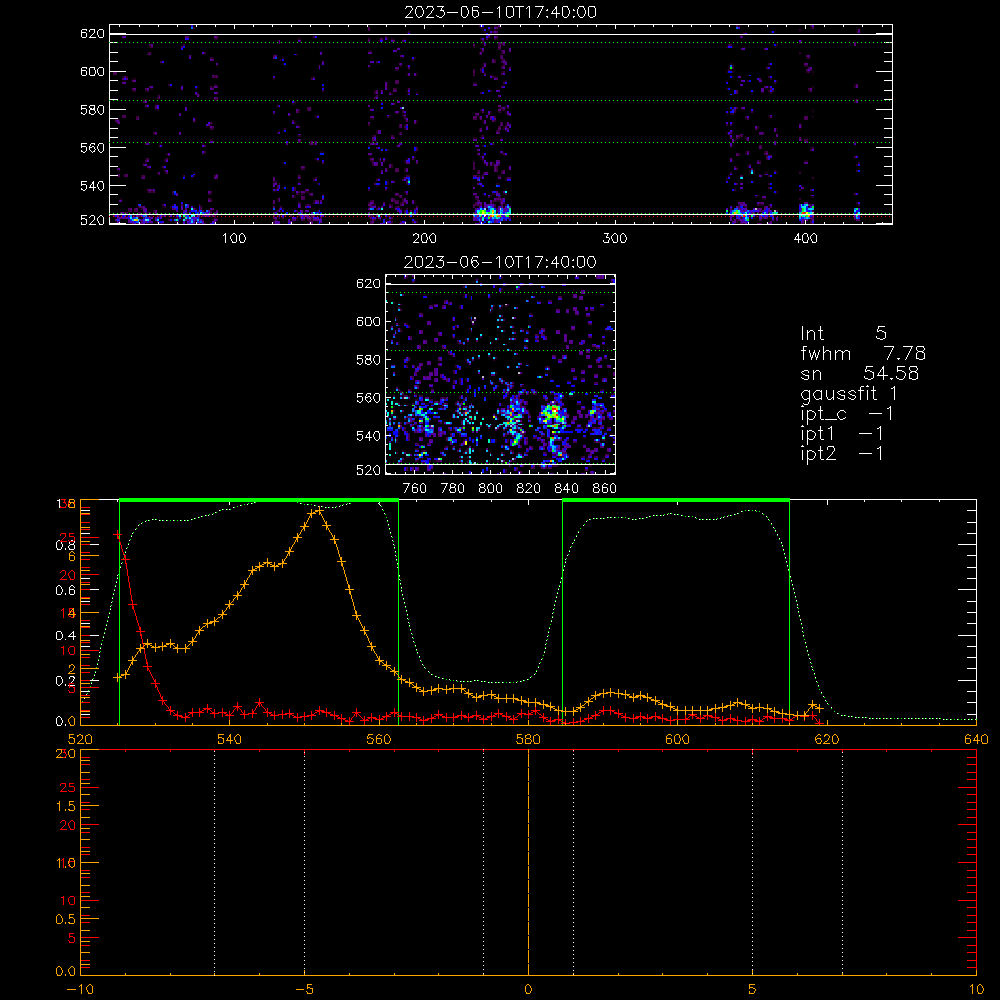
Task: Click the peak of the orange profile curve
Action: point(318,510)
